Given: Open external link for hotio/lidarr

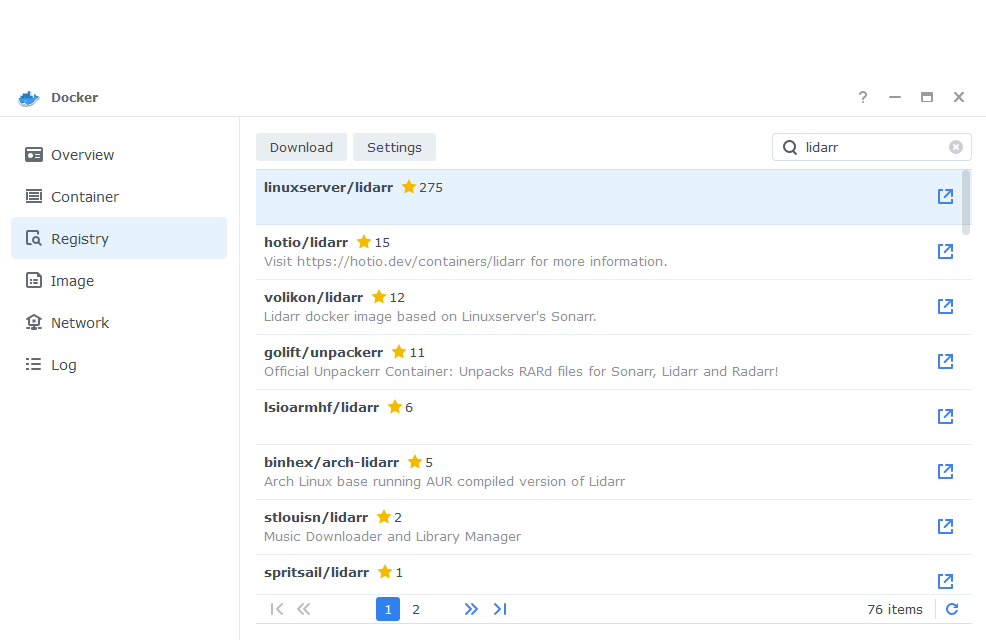Looking at the screenshot, I should coord(945,251).
